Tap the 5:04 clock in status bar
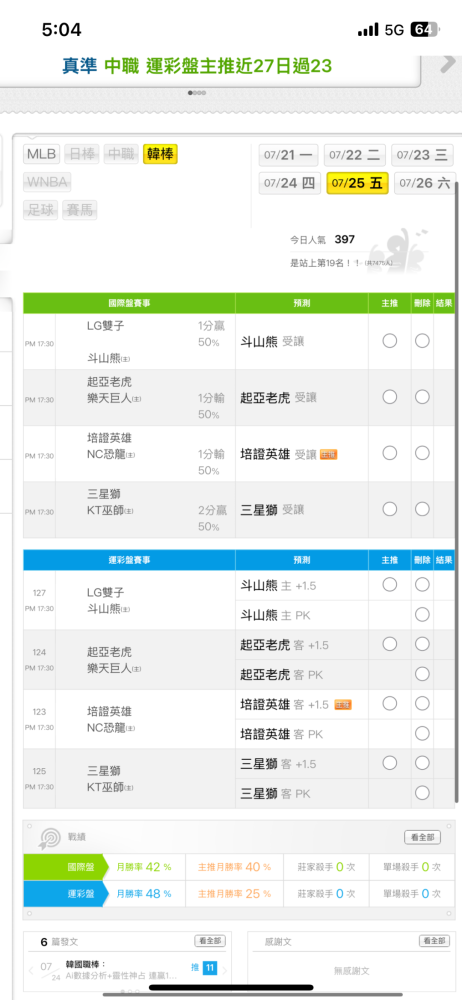This screenshot has width=462, height=1000. (61, 29)
